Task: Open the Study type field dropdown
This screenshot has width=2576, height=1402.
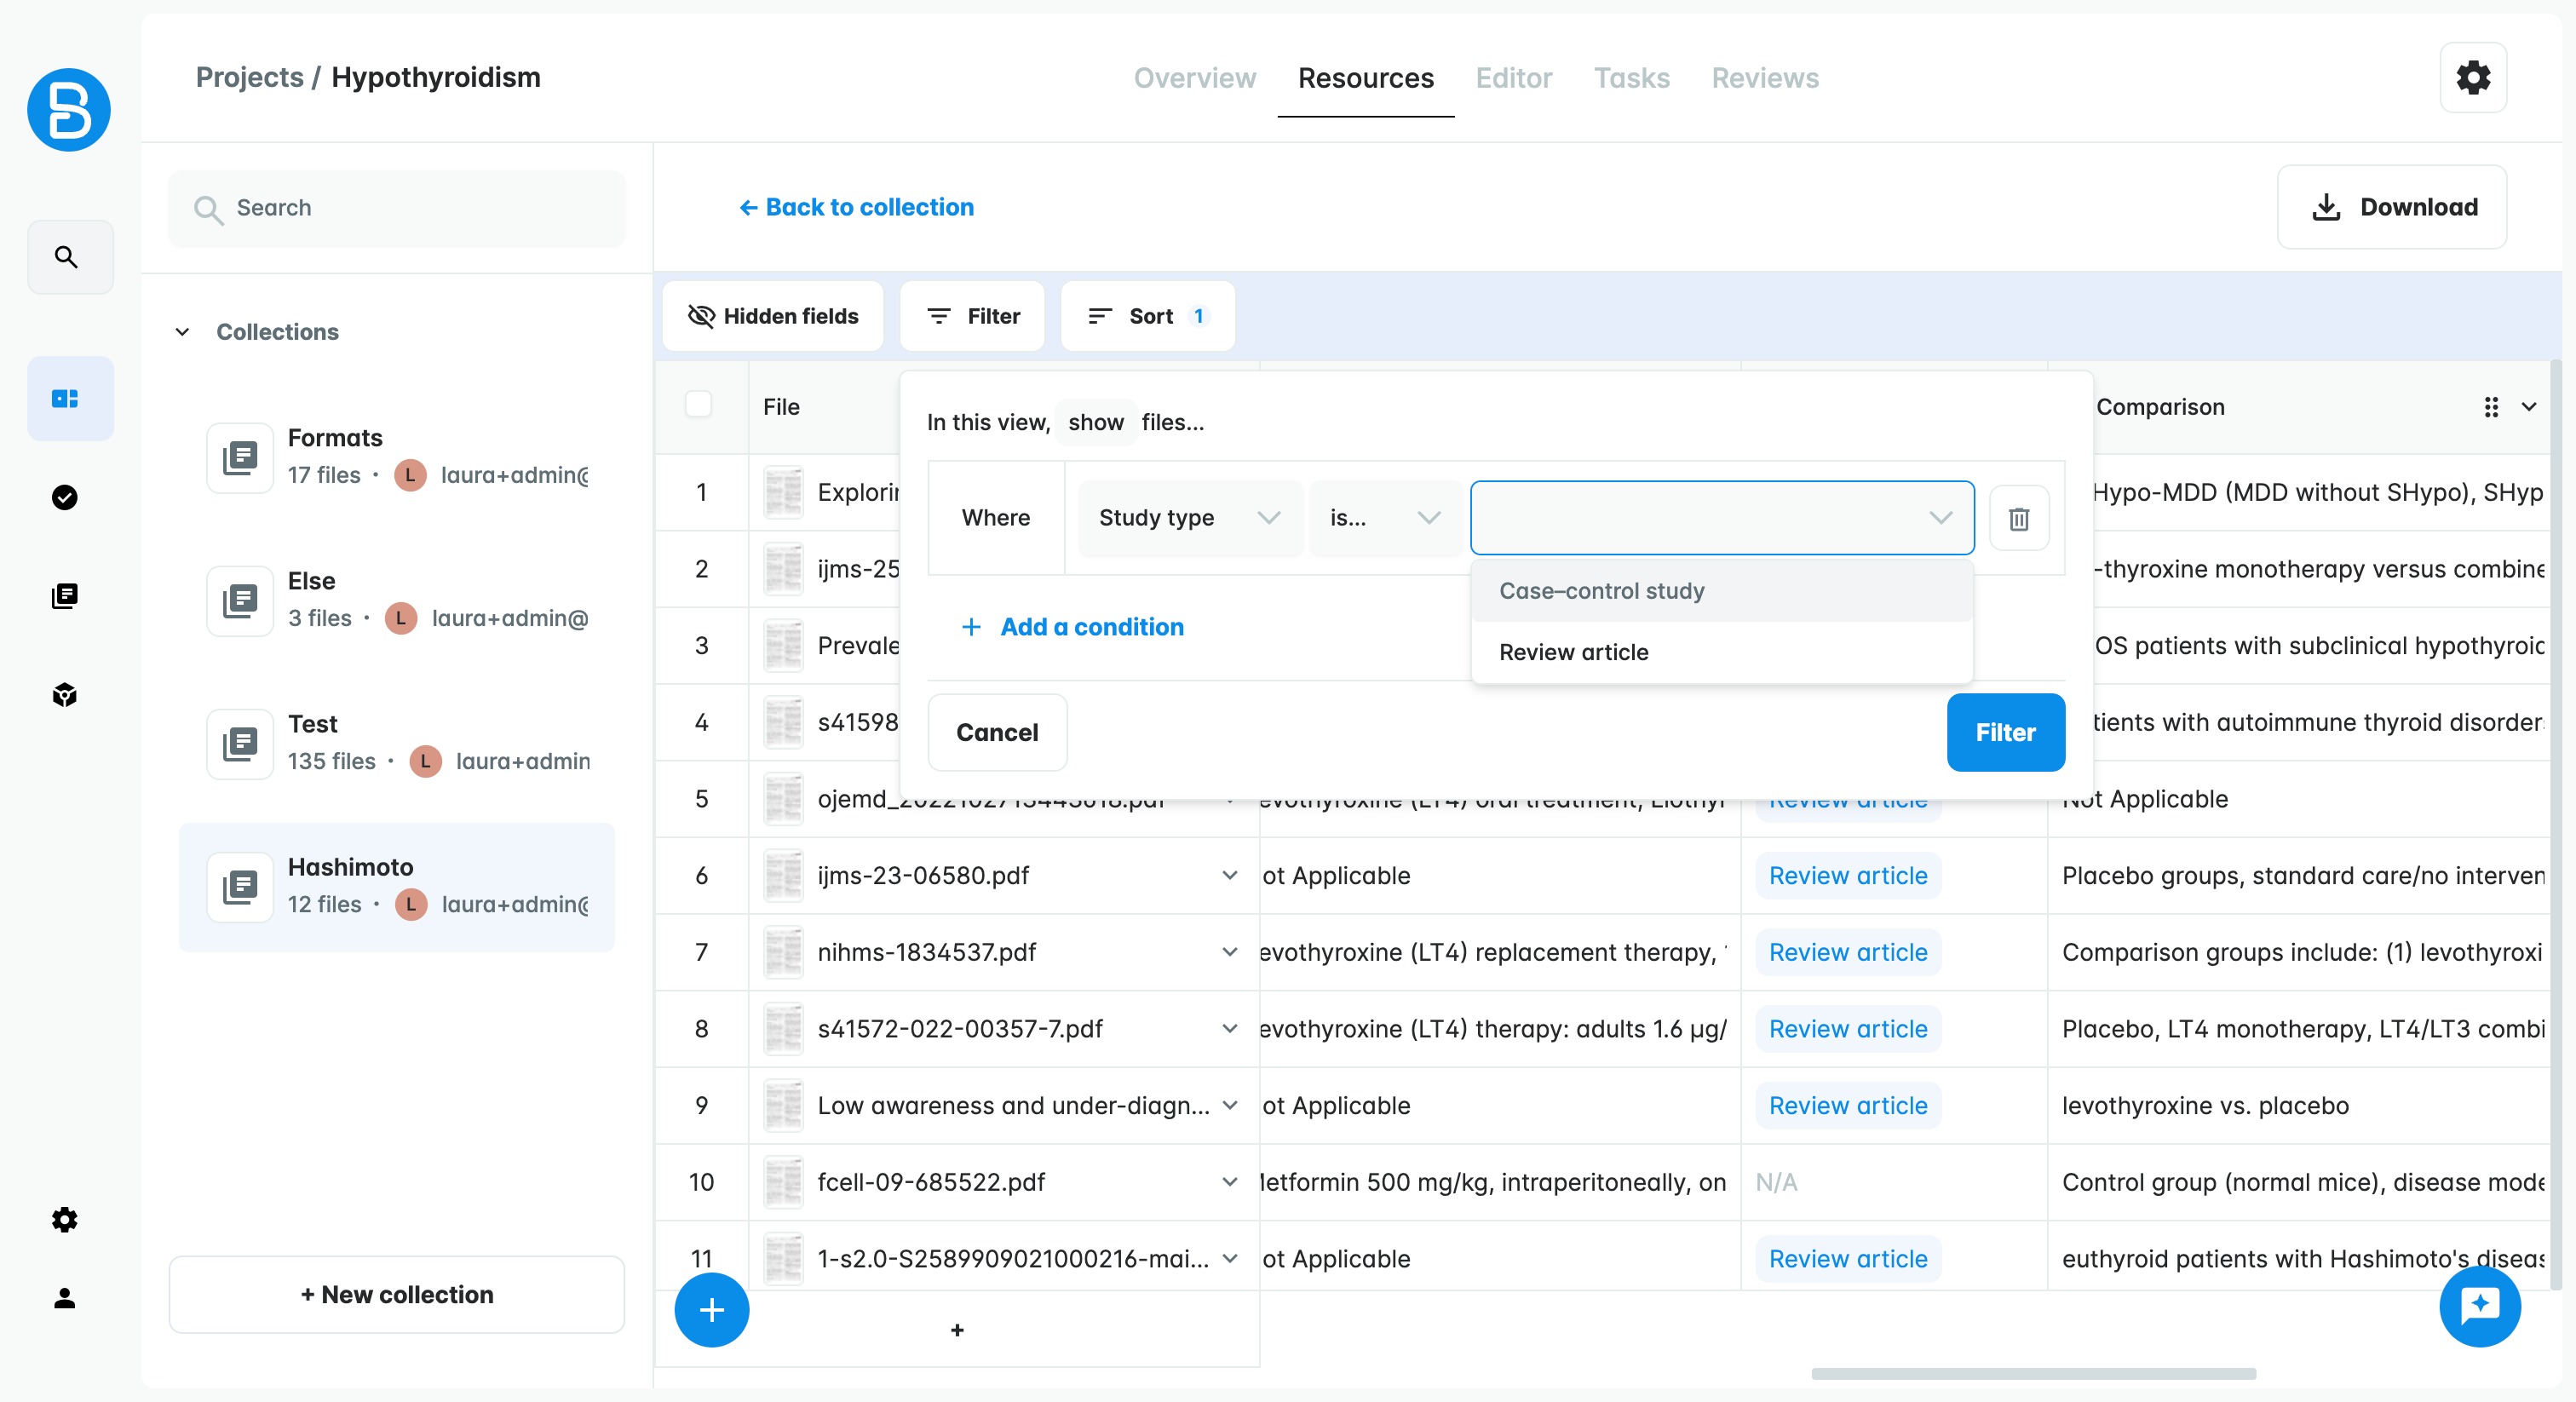Action: tap(1188, 518)
